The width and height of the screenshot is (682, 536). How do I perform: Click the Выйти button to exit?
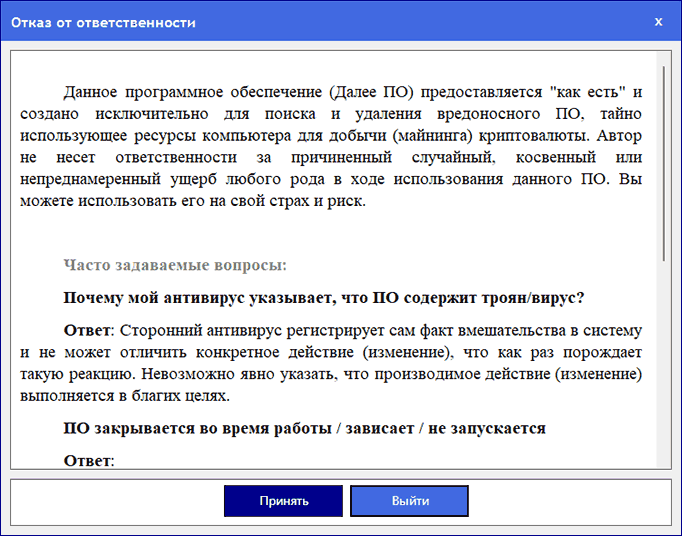coord(409,501)
